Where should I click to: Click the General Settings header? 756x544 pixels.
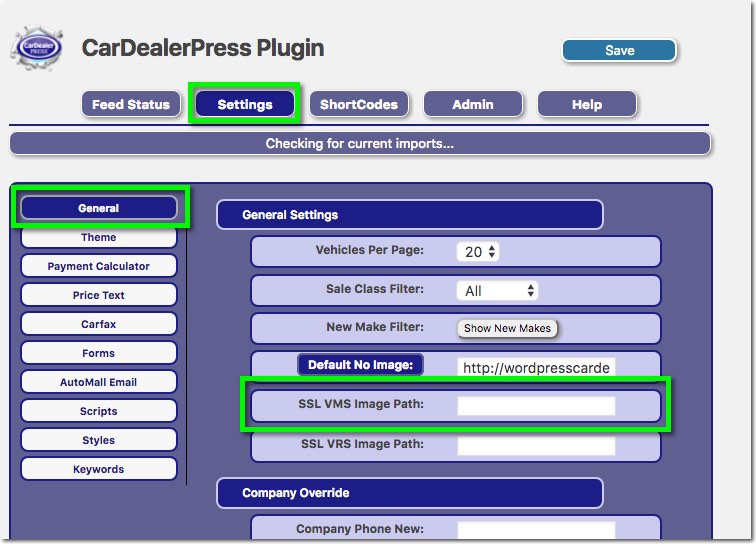[410, 215]
